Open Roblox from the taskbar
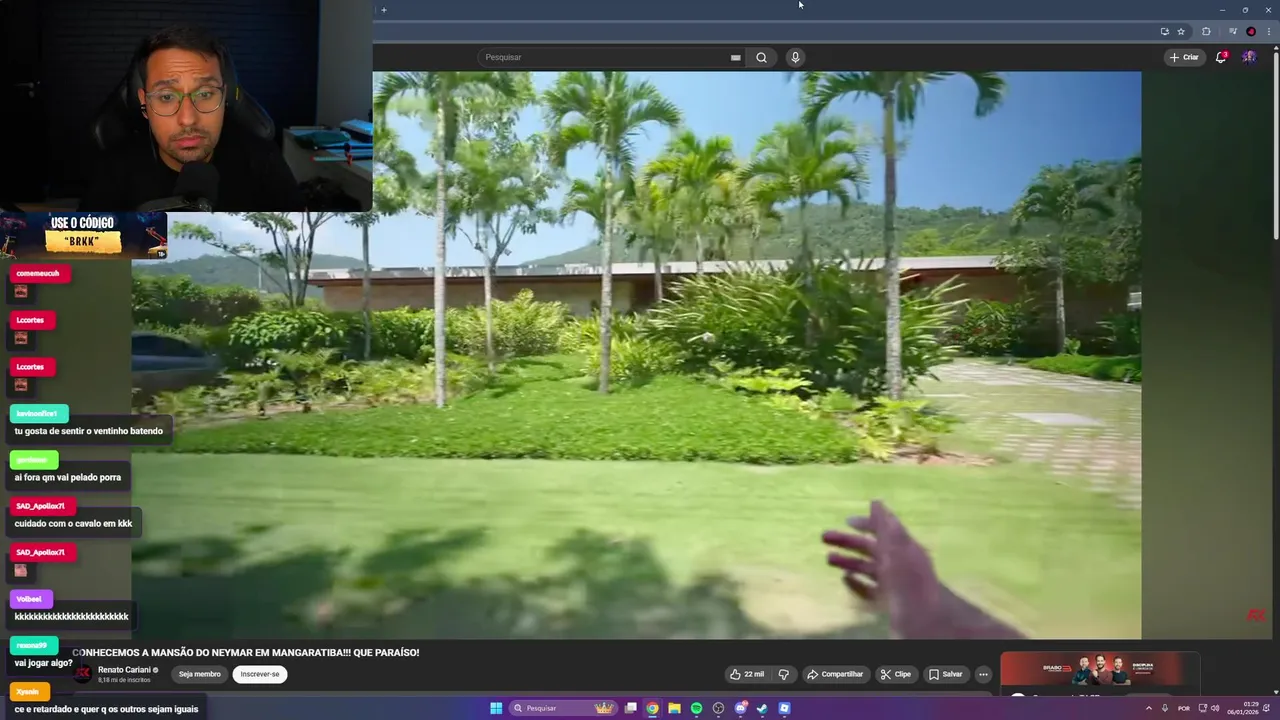 click(784, 708)
